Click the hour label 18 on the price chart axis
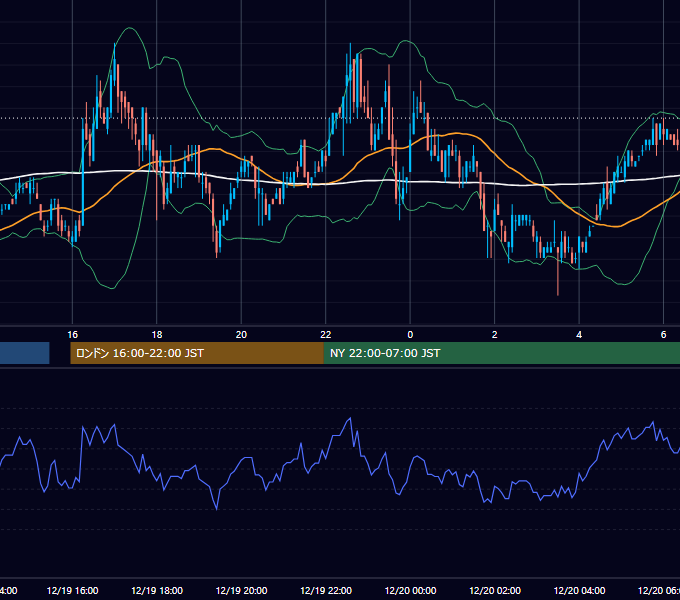 tap(157, 334)
